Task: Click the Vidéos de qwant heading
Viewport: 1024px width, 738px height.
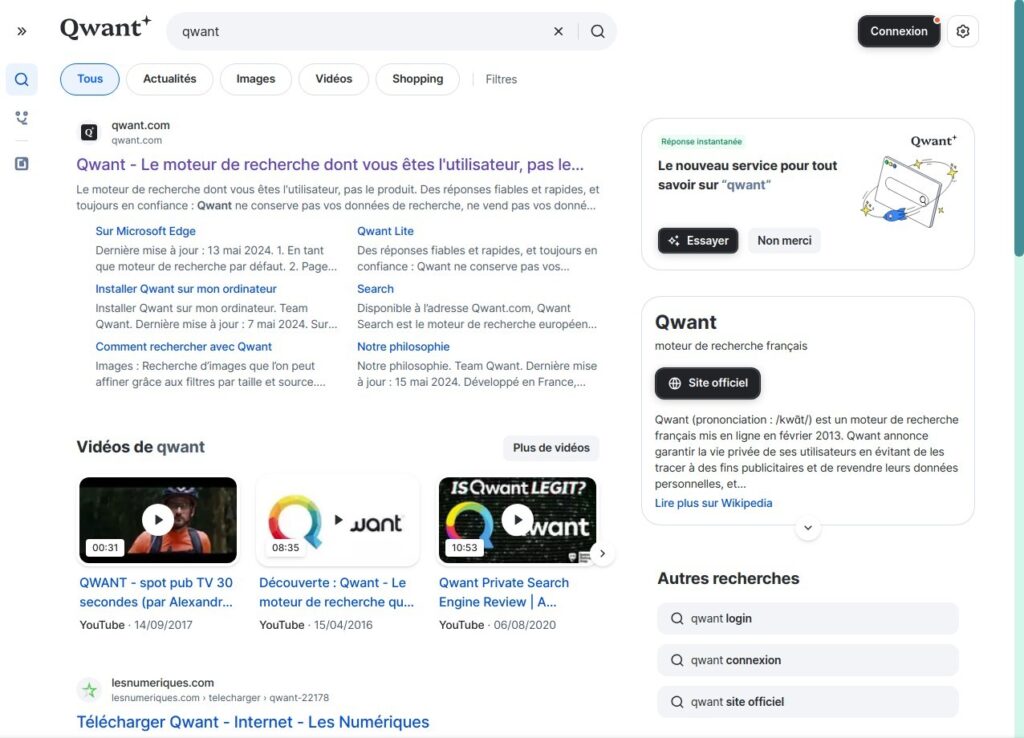Action: (140, 447)
